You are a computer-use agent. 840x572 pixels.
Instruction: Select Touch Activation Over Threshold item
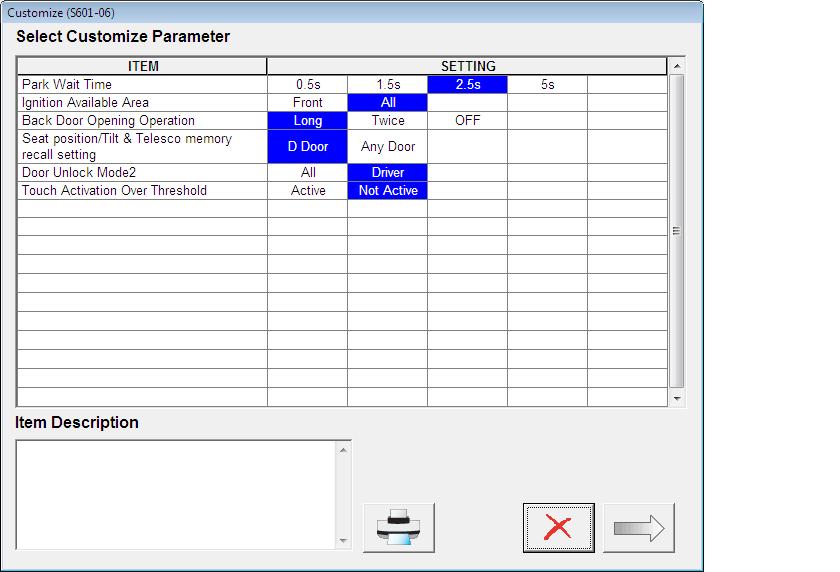click(x=142, y=191)
